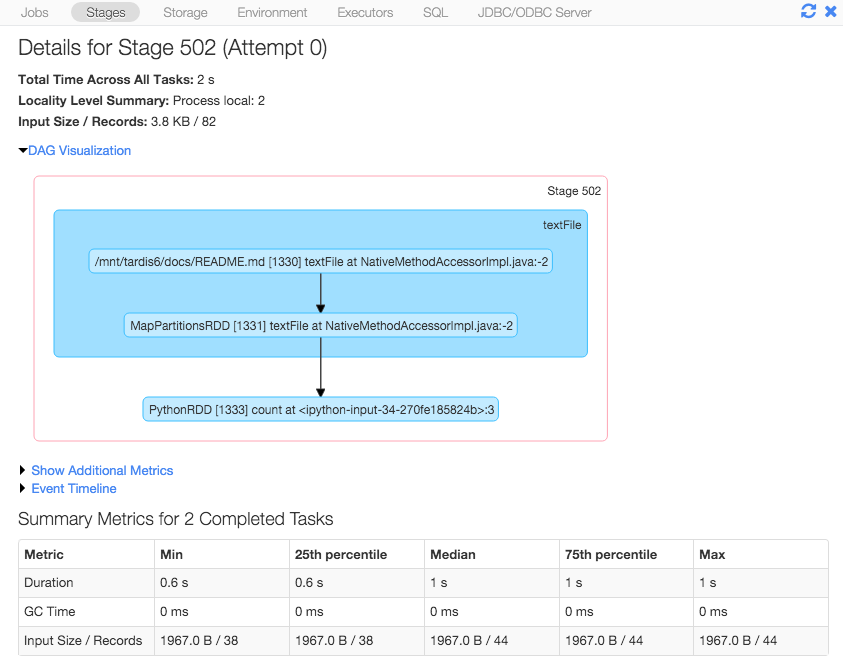Open the Environment tab

click(272, 13)
